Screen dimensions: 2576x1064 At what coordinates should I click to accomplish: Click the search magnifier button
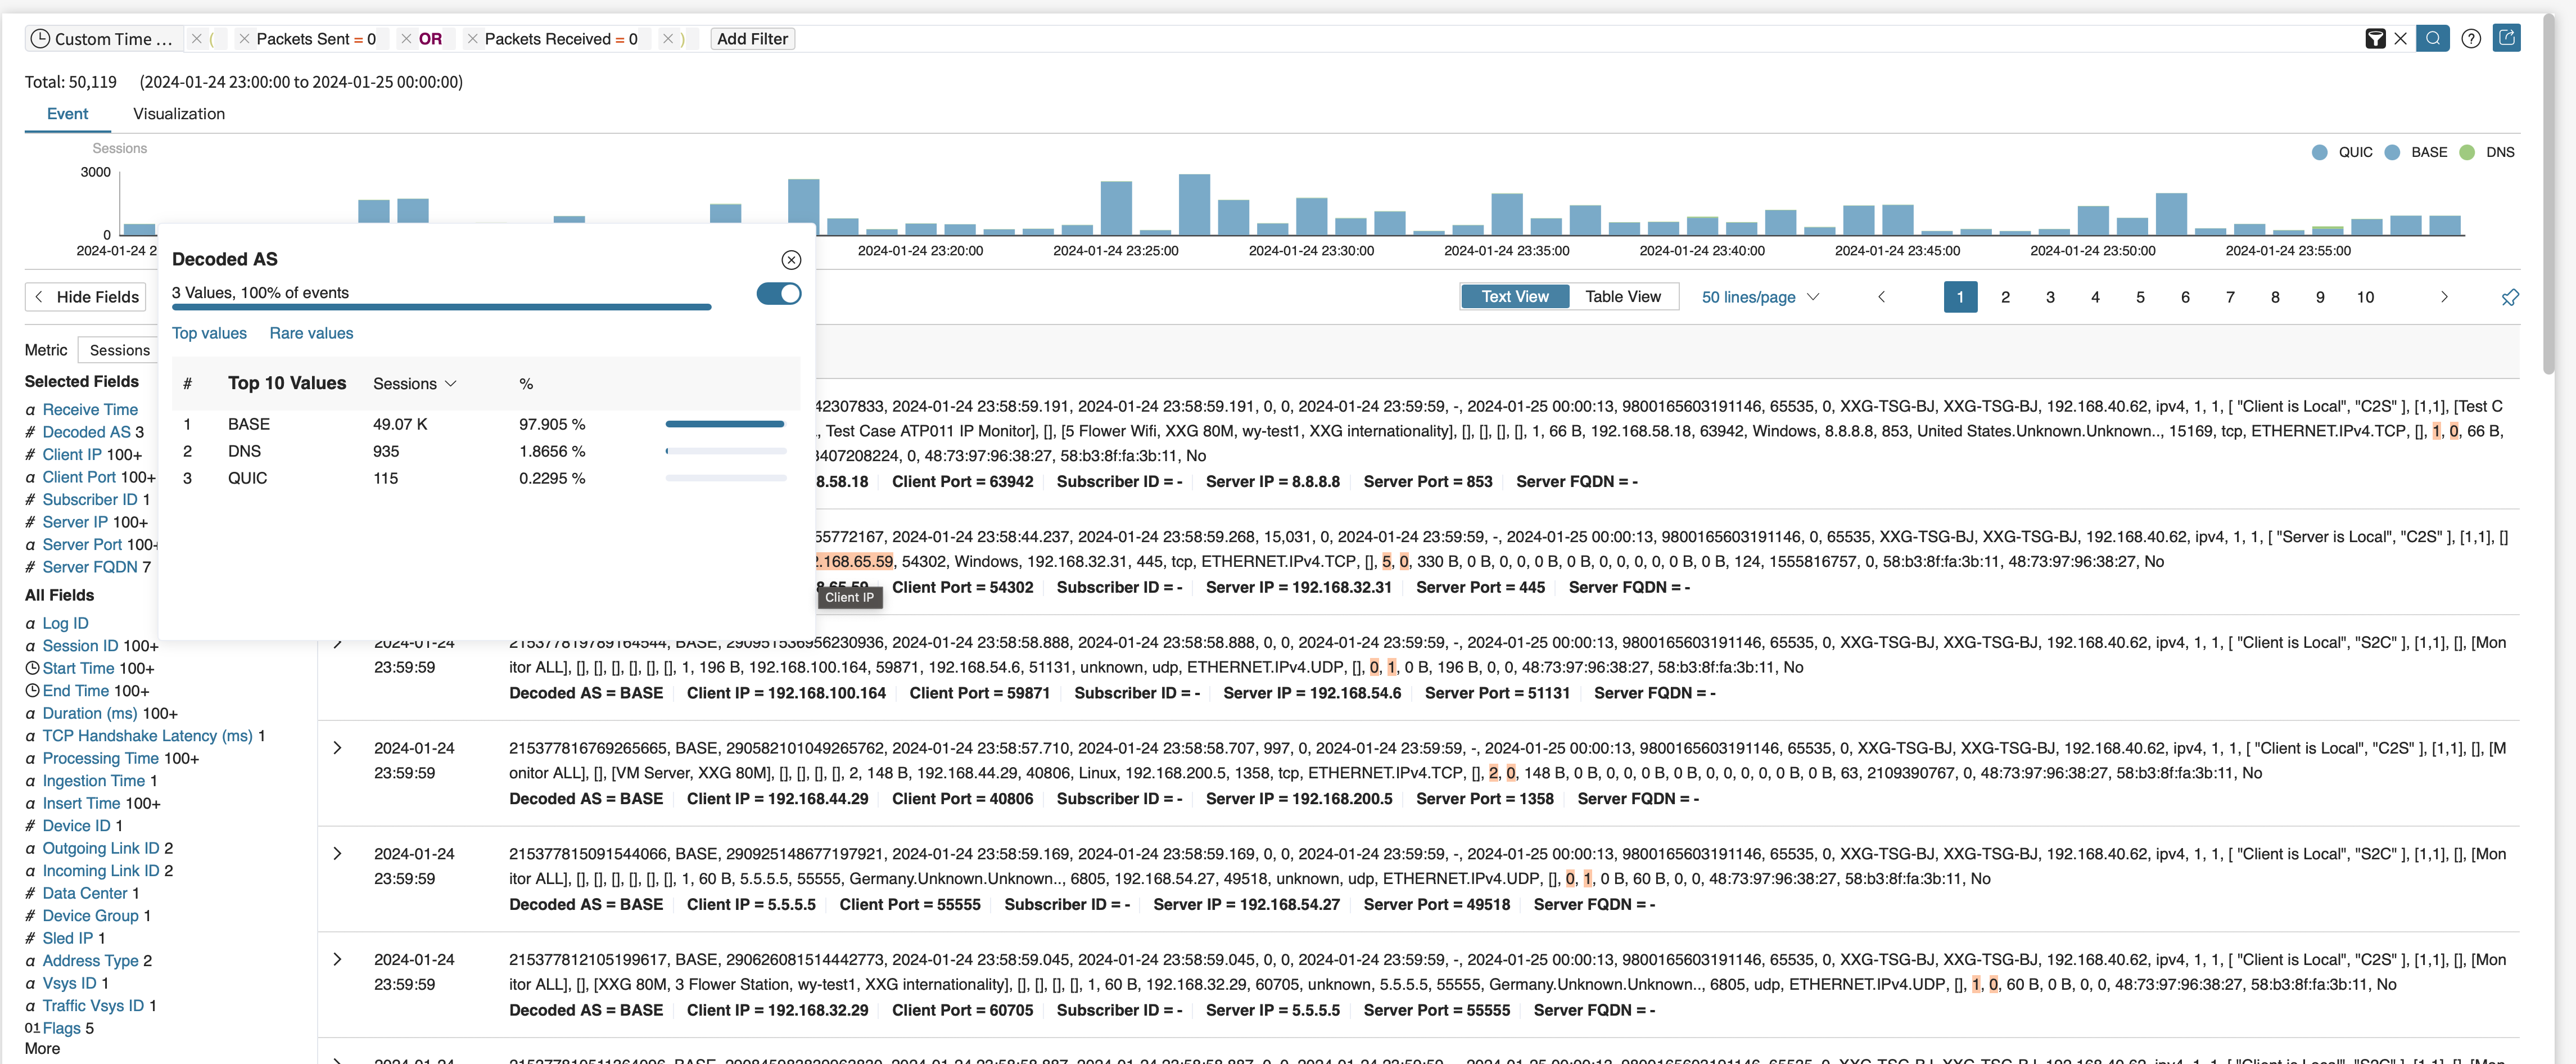click(x=2432, y=39)
